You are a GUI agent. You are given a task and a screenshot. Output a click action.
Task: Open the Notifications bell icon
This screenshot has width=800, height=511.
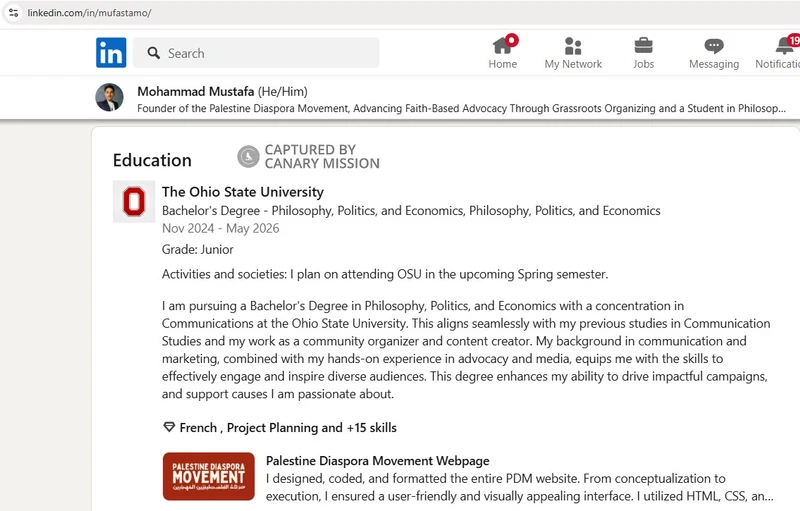(784, 45)
